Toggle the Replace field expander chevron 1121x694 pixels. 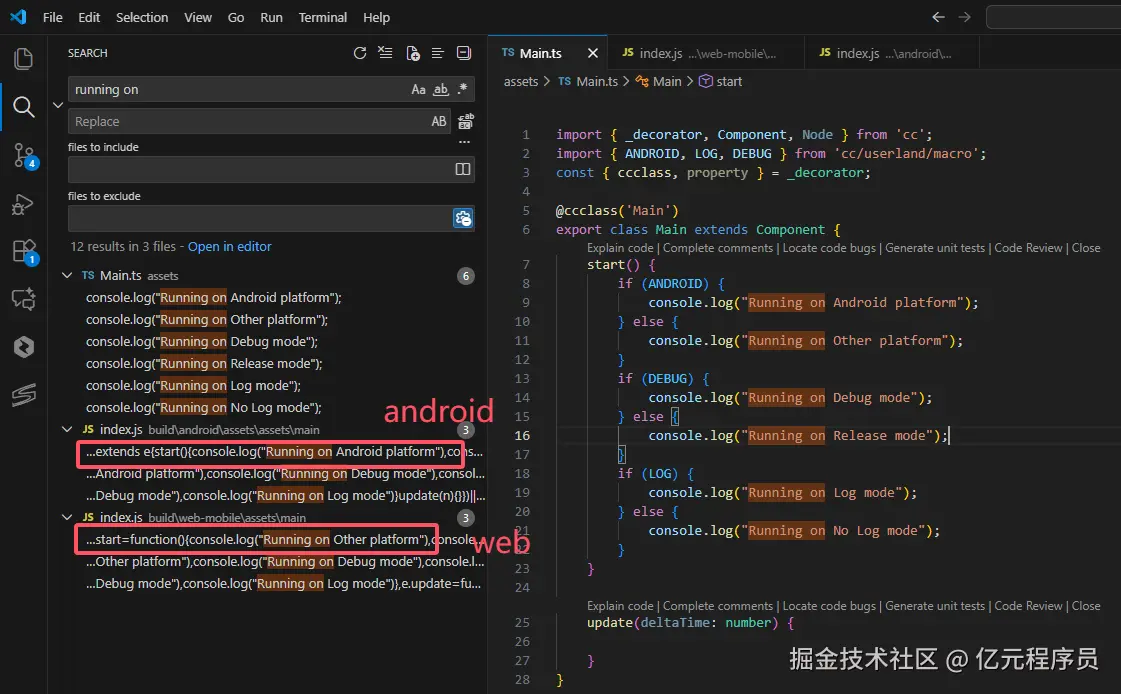click(57, 105)
